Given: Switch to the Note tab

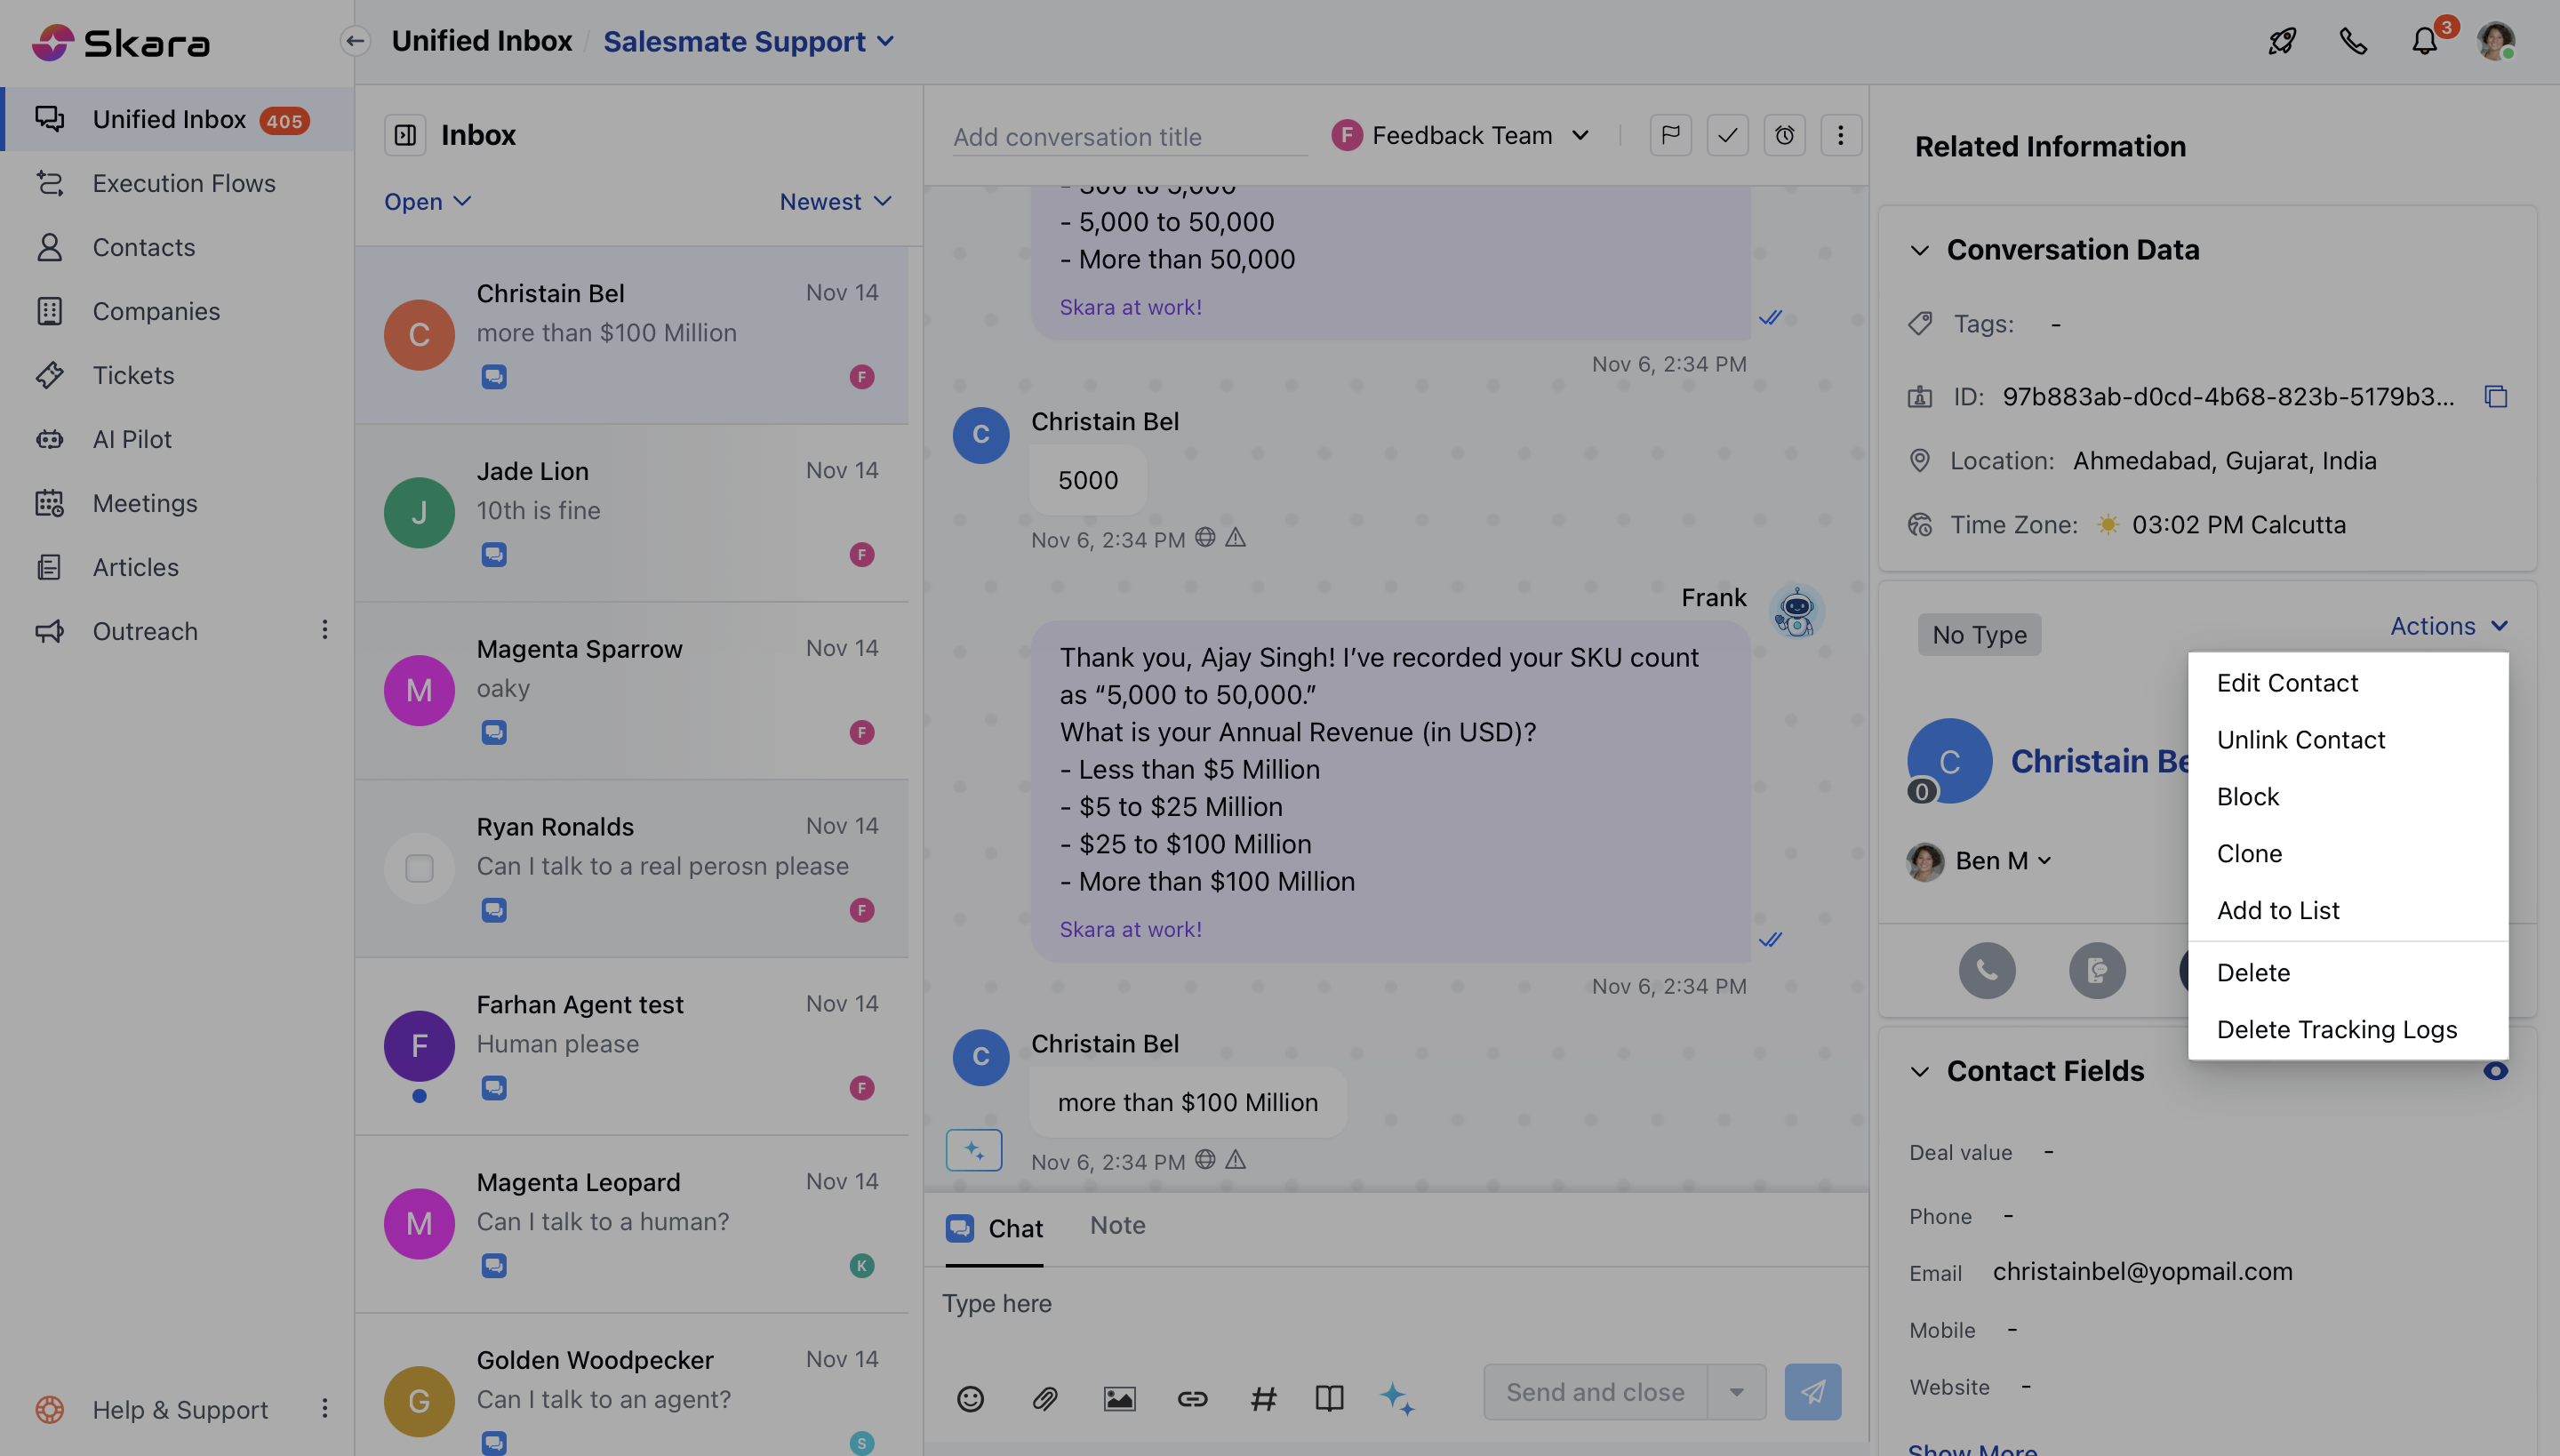Looking at the screenshot, I should (x=1116, y=1225).
